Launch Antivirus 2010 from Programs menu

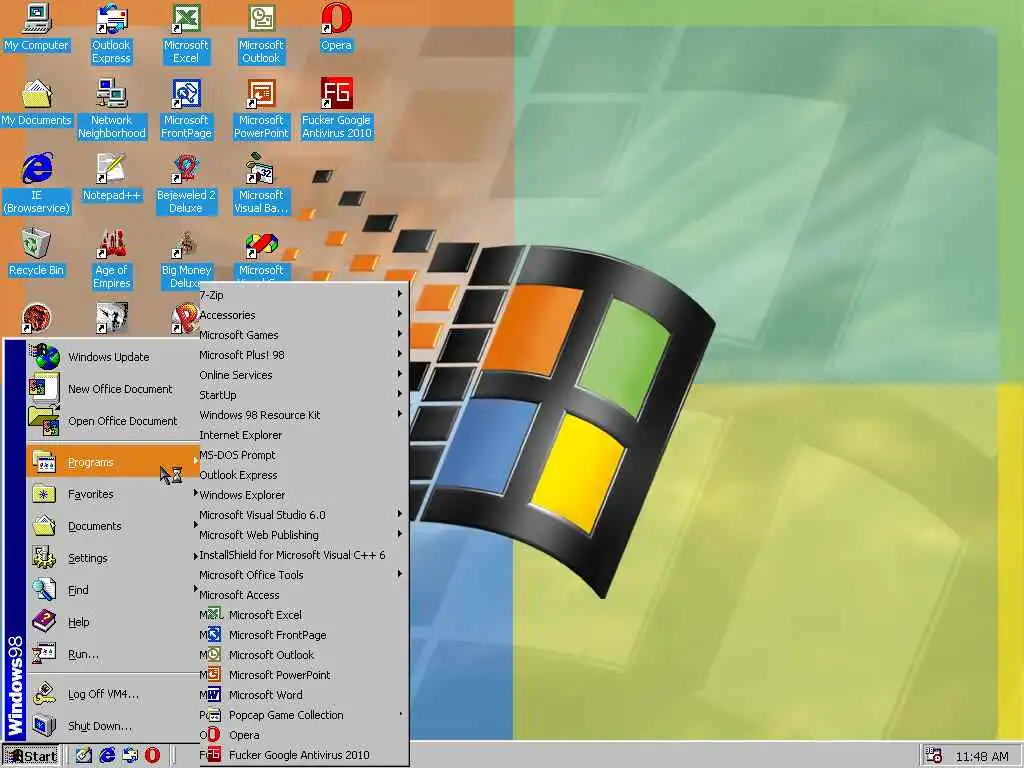click(303, 755)
